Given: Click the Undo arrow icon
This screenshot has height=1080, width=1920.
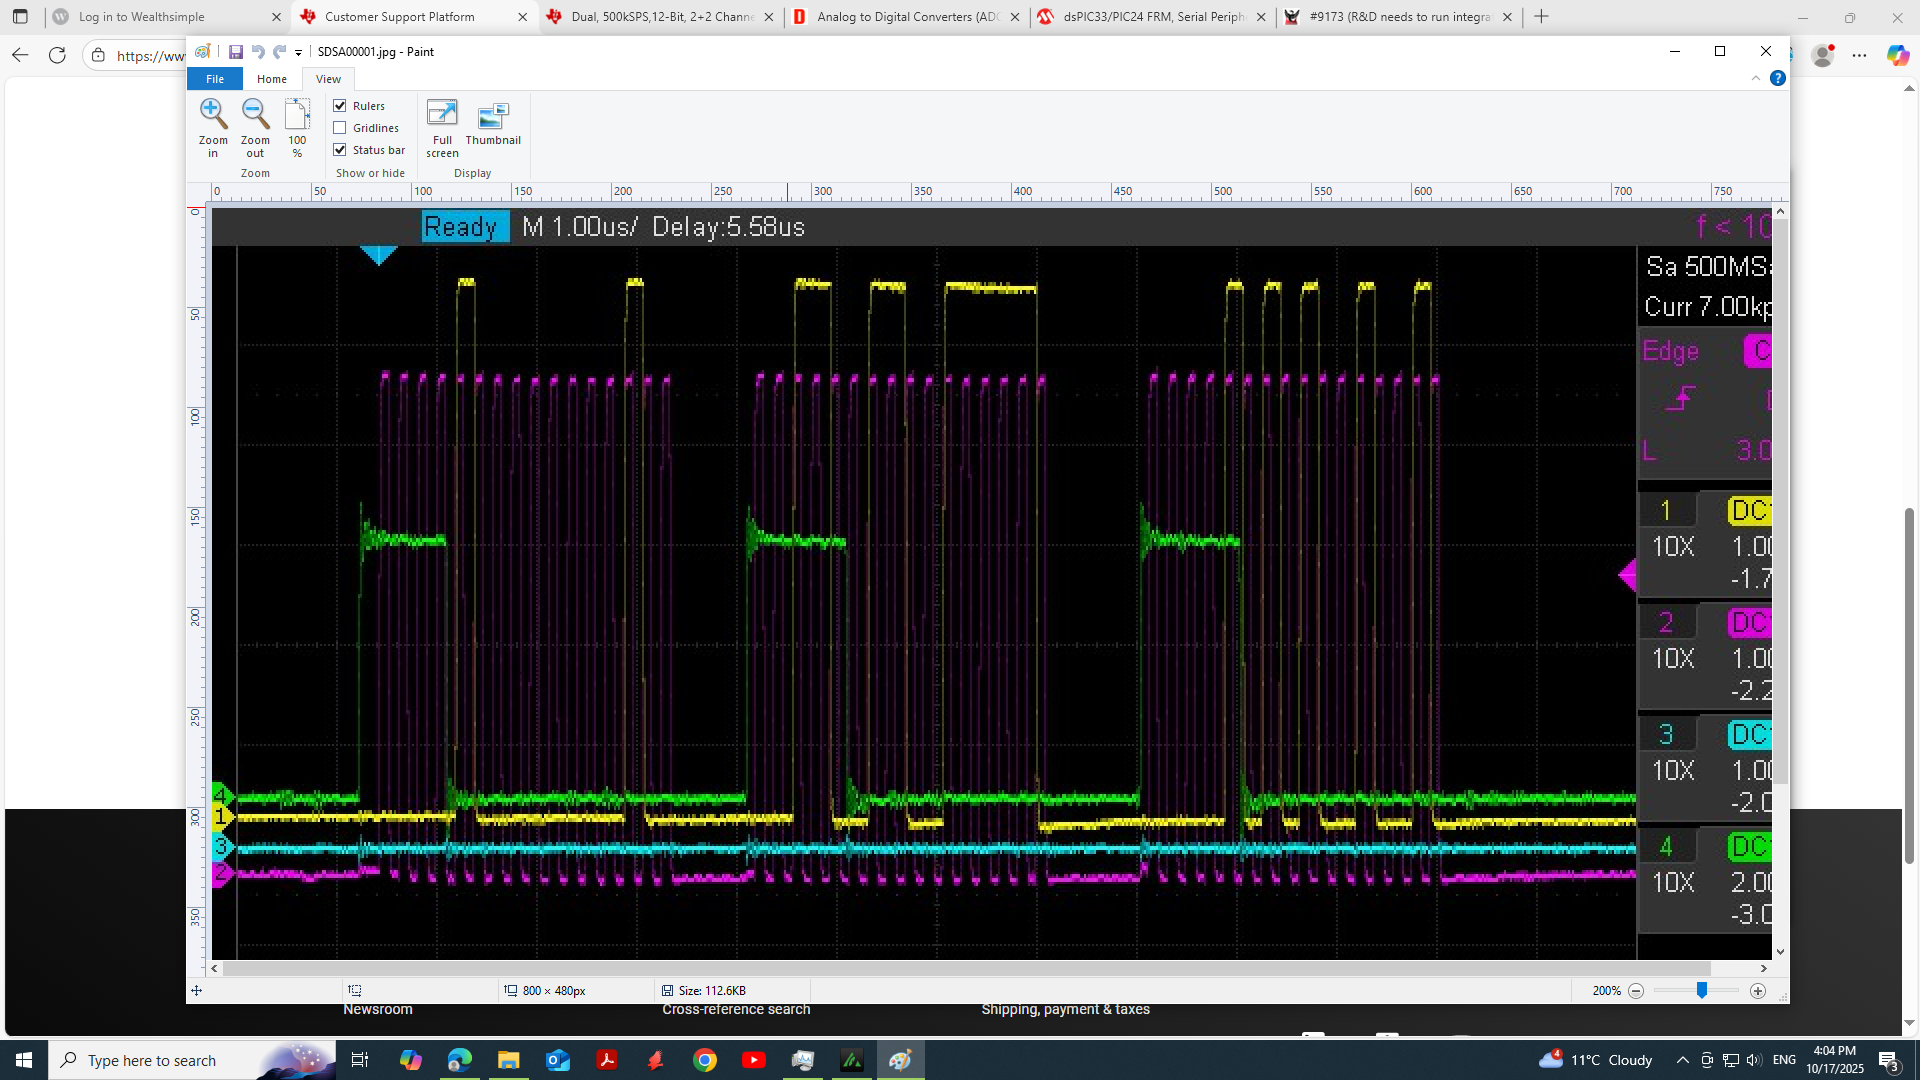Looking at the screenshot, I should pos(258,52).
